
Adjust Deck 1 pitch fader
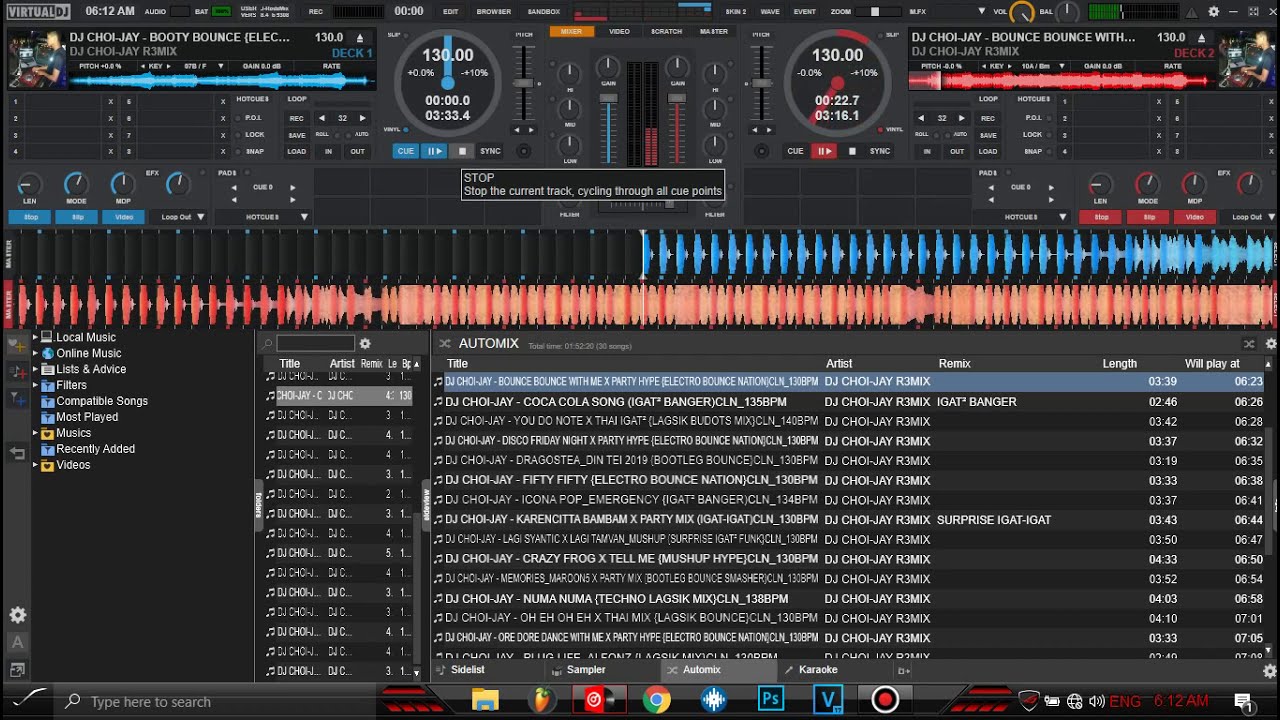[524, 82]
